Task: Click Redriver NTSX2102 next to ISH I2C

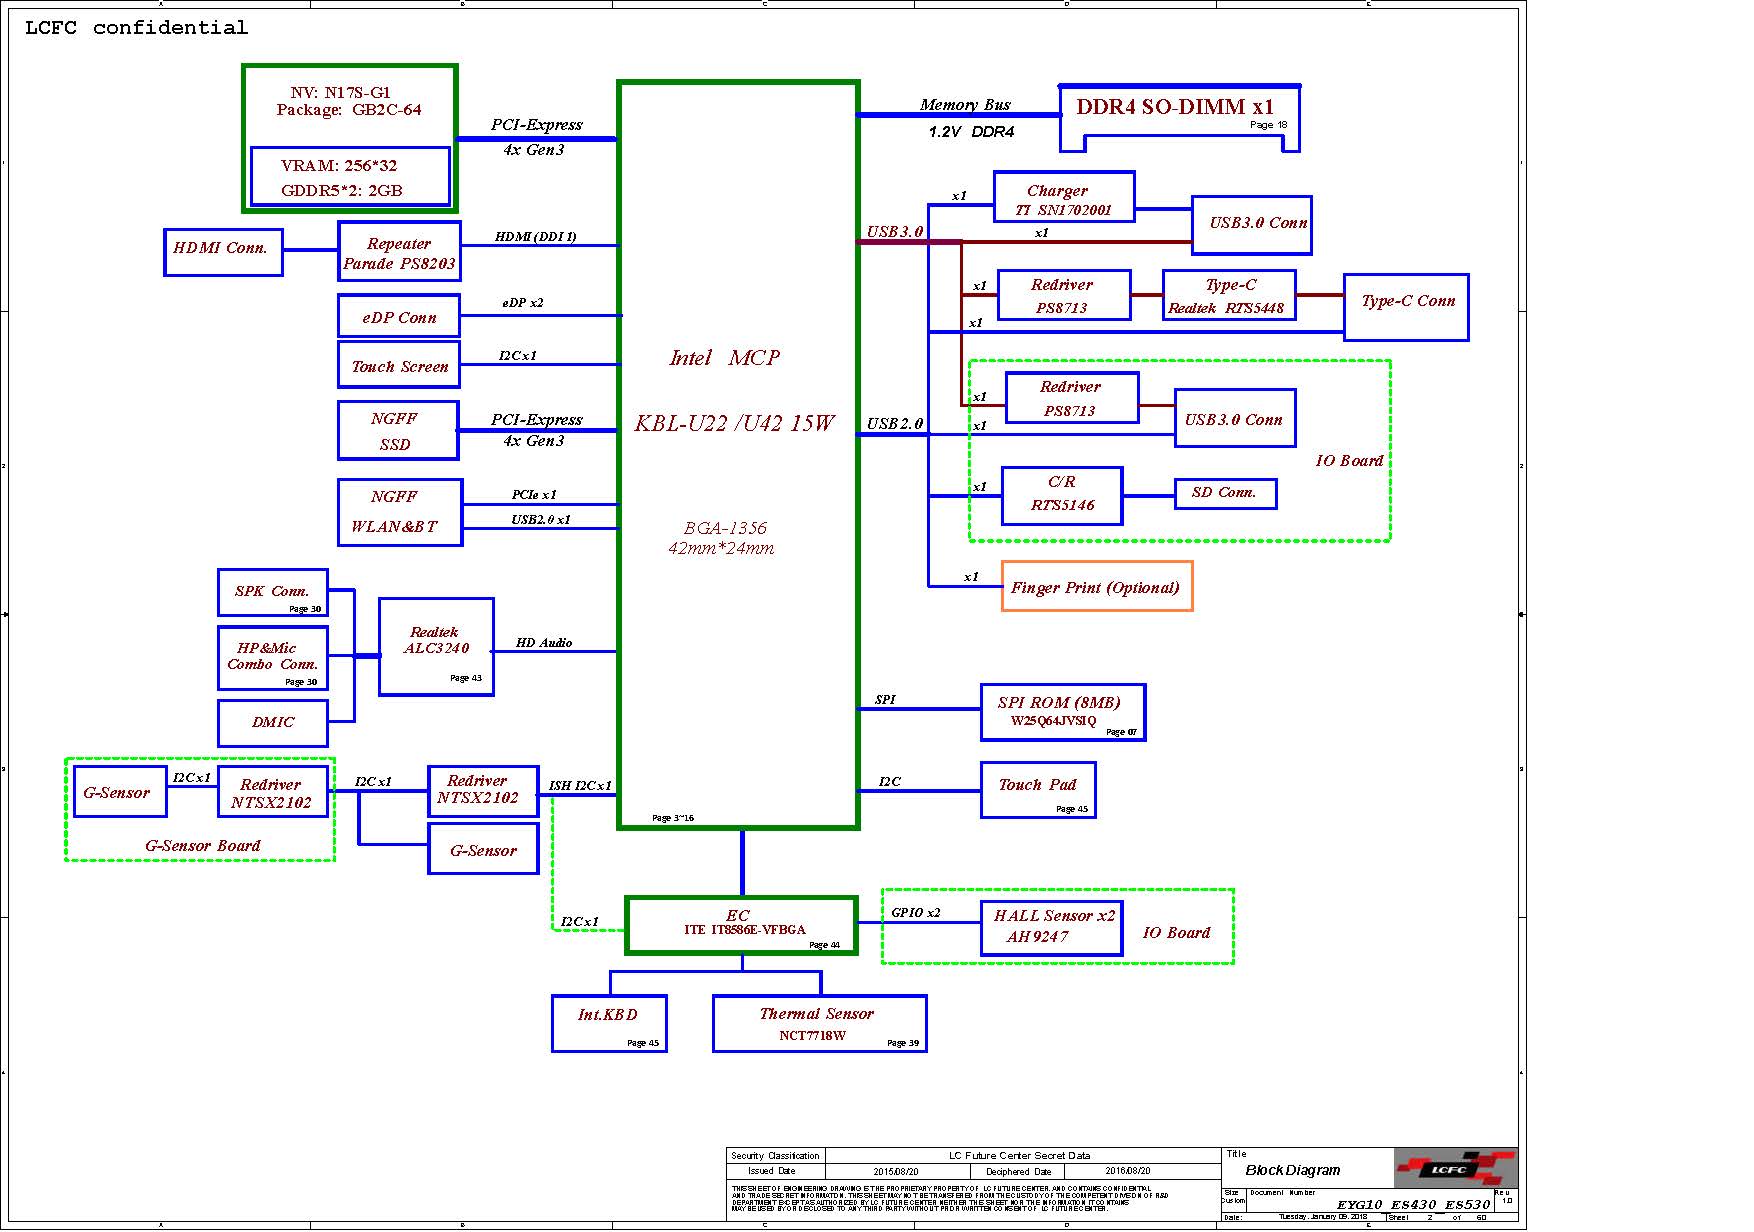Action: [483, 791]
